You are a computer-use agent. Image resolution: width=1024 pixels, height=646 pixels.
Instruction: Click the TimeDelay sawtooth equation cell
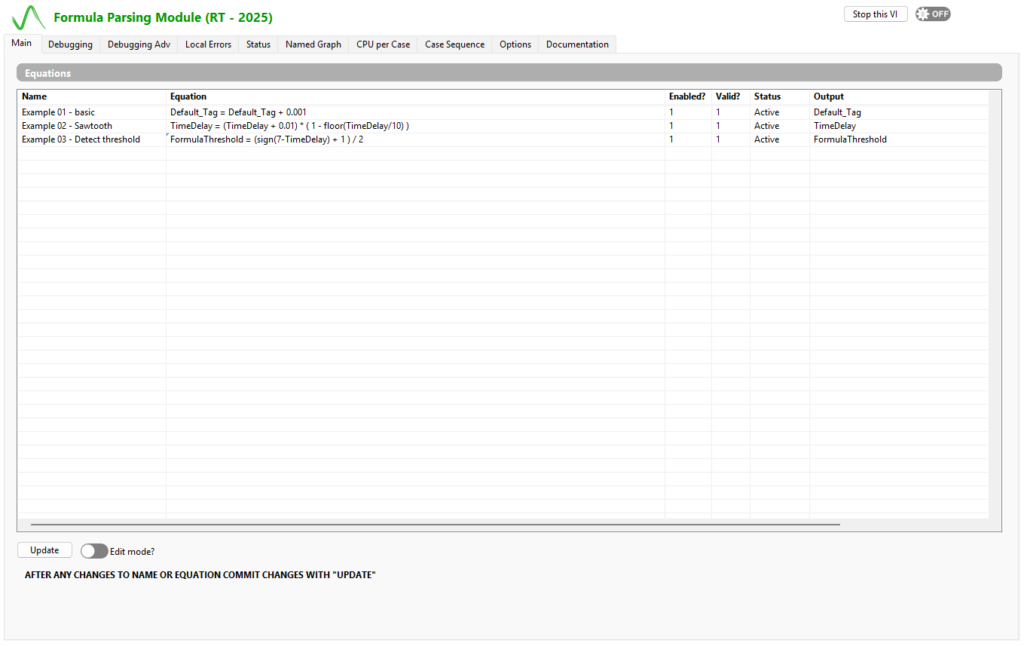click(x=415, y=126)
